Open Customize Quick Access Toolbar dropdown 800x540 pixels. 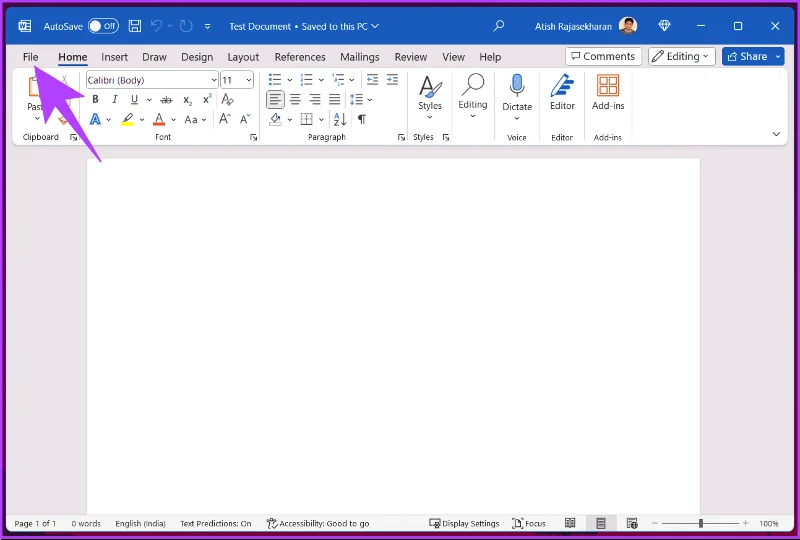tap(207, 26)
